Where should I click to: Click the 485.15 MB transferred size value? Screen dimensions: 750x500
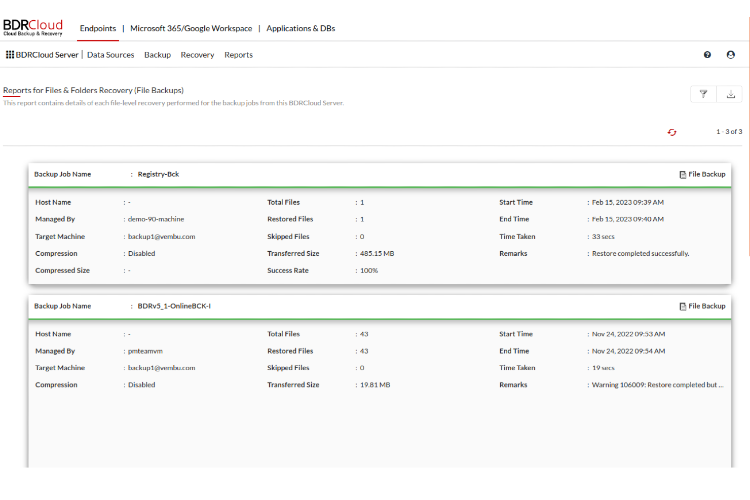(x=376, y=253)
